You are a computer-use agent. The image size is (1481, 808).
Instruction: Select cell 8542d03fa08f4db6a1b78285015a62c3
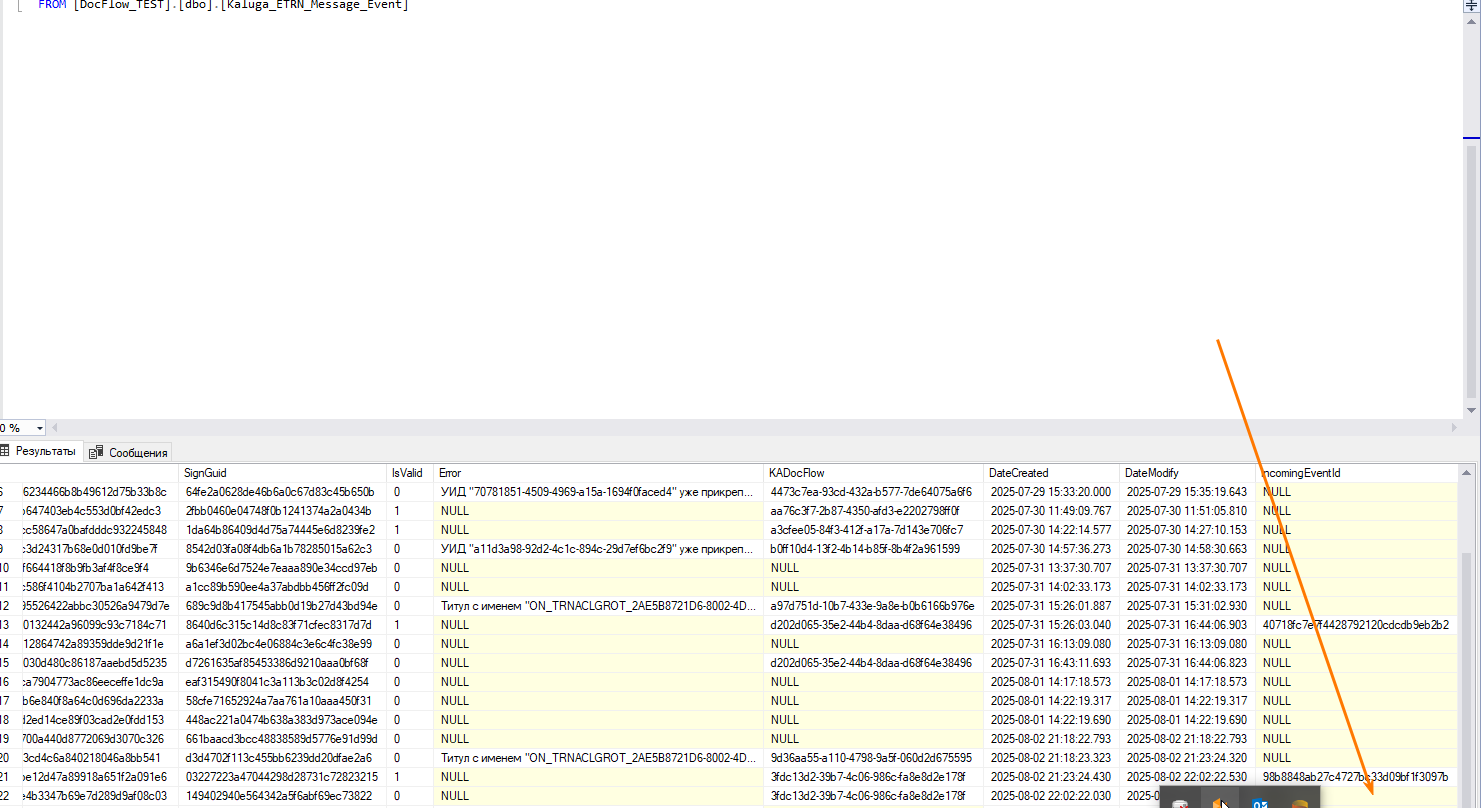pyautogui.click(x=283, y=549)
